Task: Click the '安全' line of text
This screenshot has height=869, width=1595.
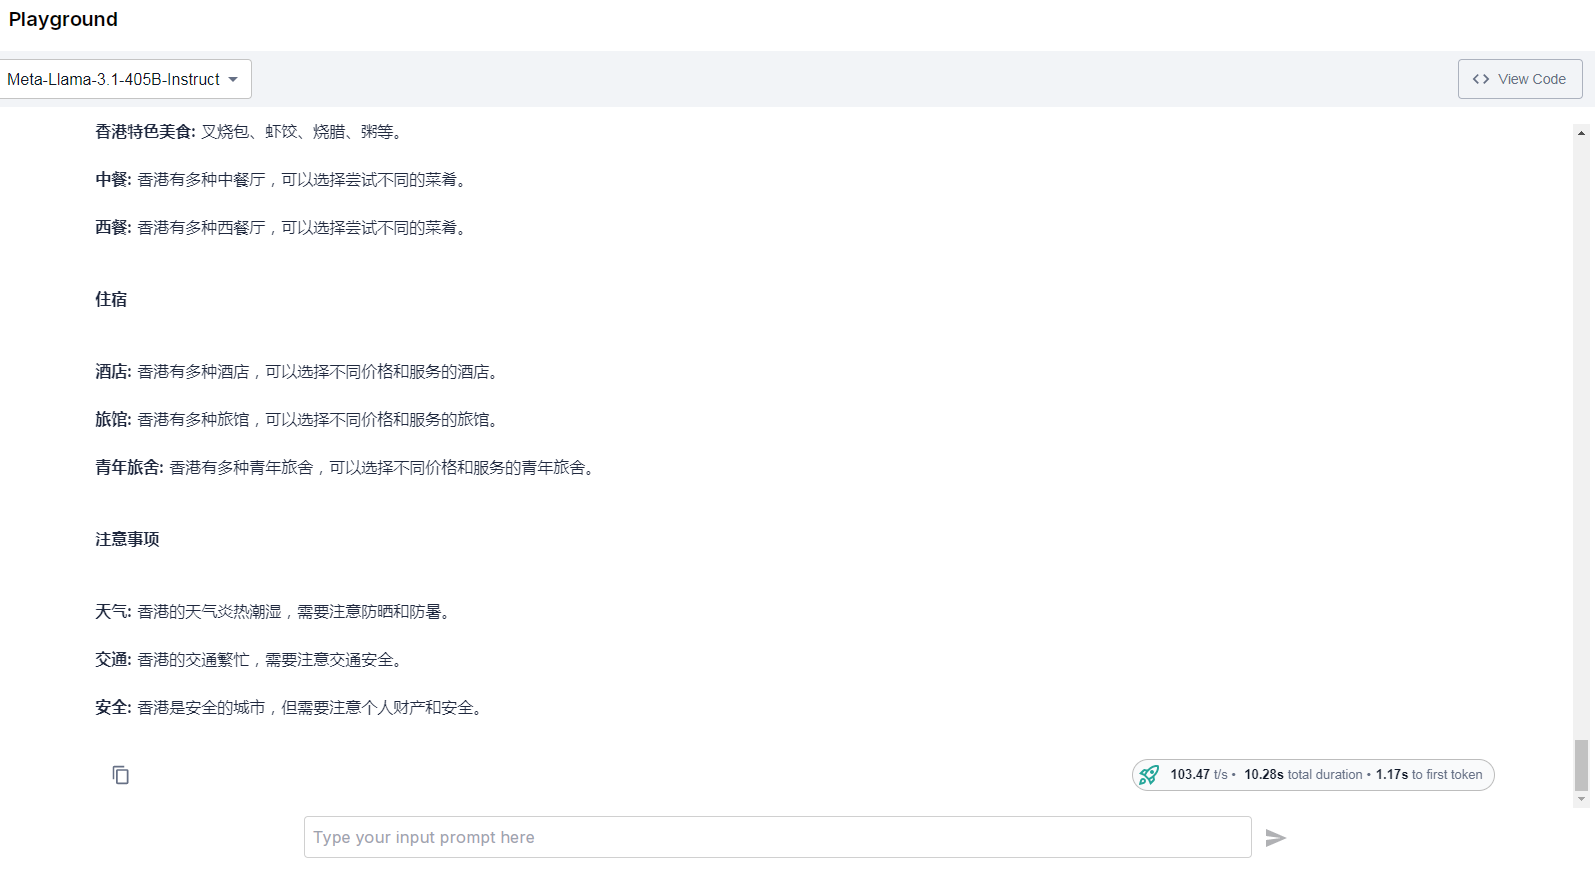Action: tap(290, 707)
